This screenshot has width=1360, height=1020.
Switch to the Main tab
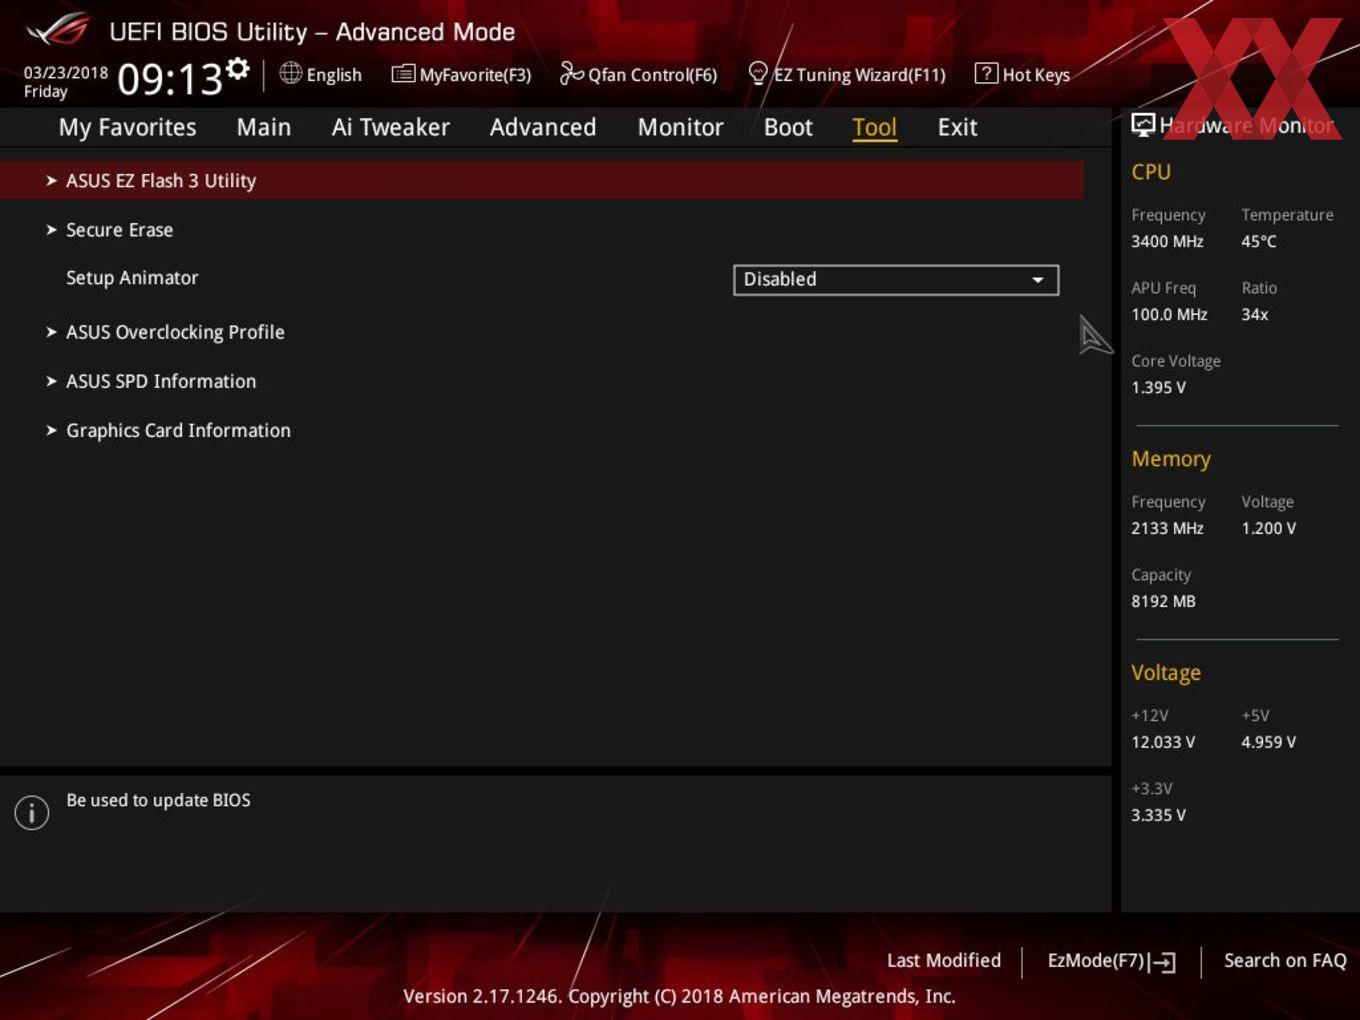(x=264, y=127)
